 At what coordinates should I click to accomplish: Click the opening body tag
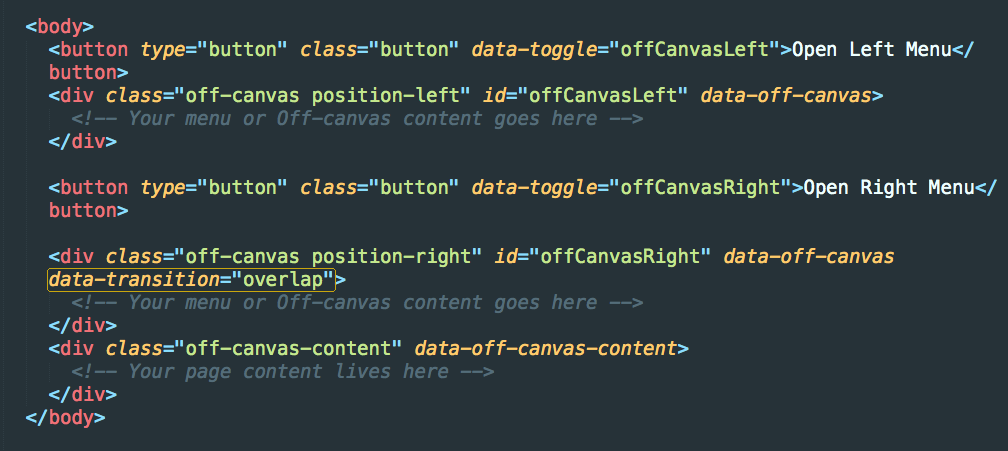pyautogui.click(x=60, y=27)
